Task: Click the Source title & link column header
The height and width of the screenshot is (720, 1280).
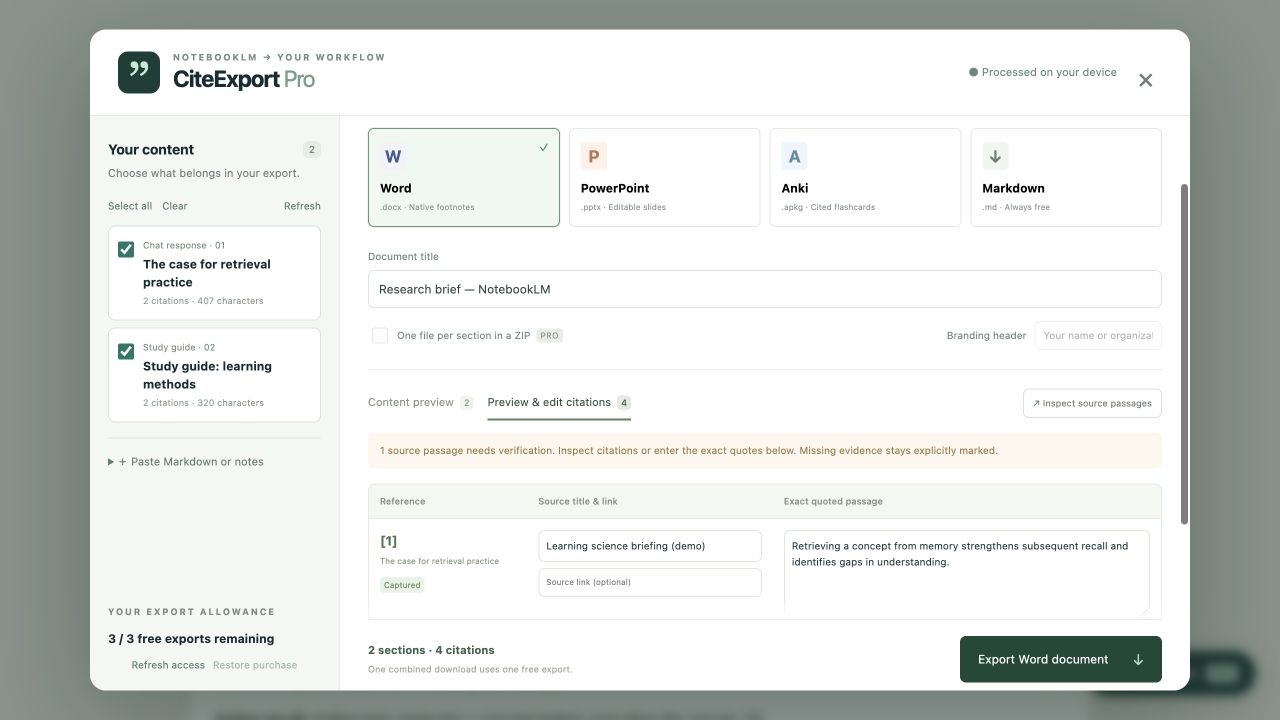Action: pos(578,501)
